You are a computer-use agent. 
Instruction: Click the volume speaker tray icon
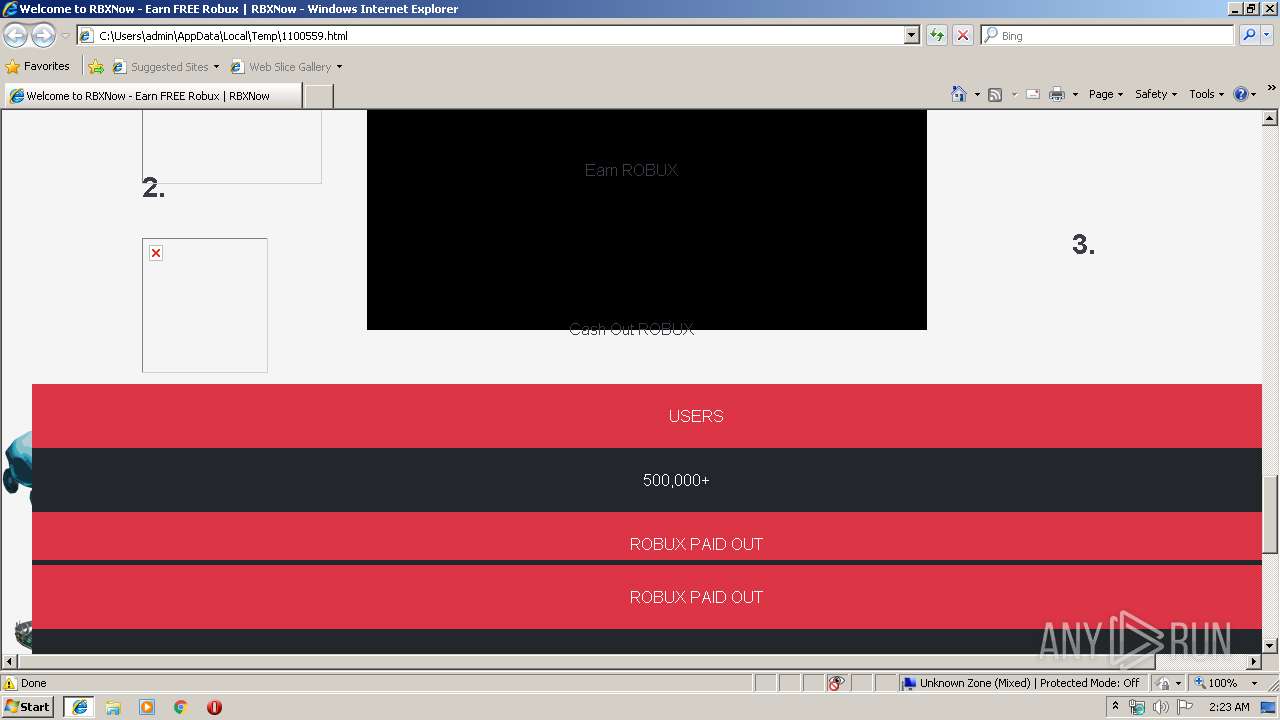pyautogui.click(x=1160, y=707)
